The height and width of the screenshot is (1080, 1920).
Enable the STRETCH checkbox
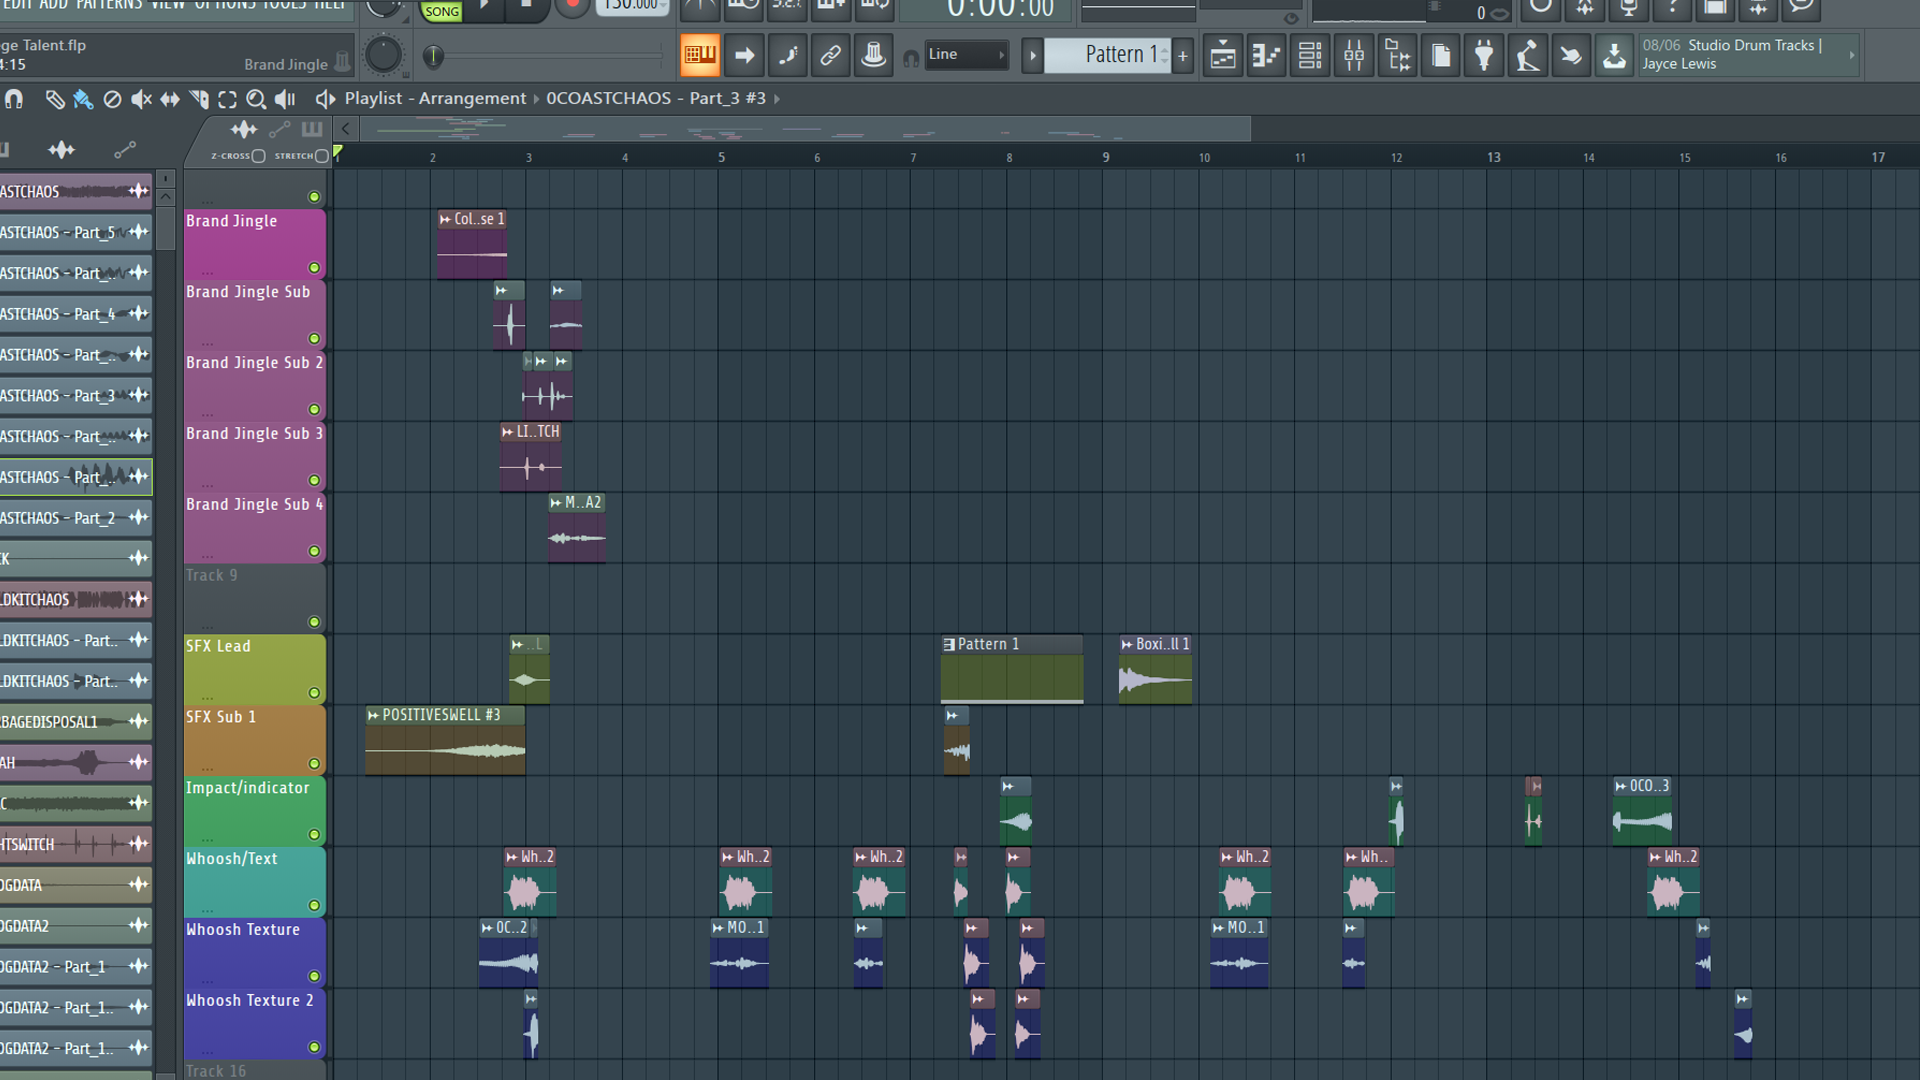click(x=321, y=156)
